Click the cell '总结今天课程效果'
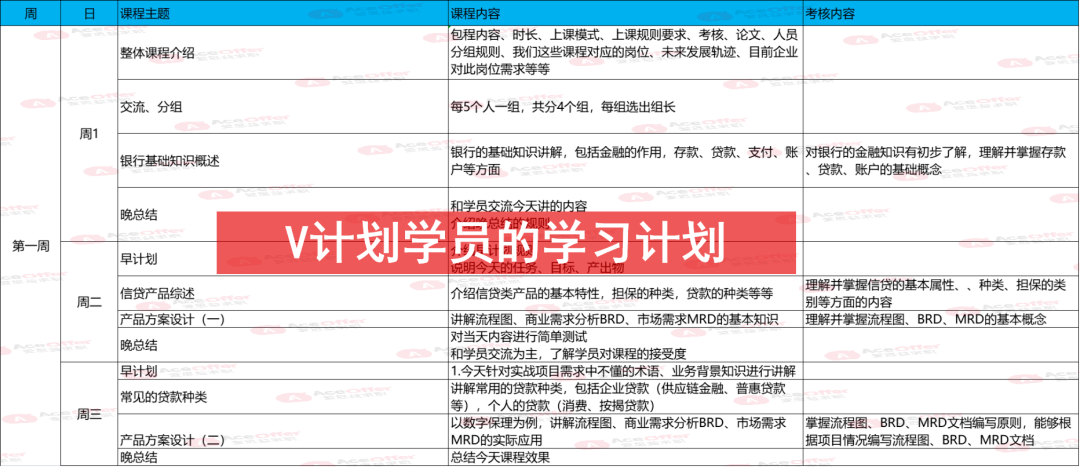The image size is (1080, 467). click(625, 457)
